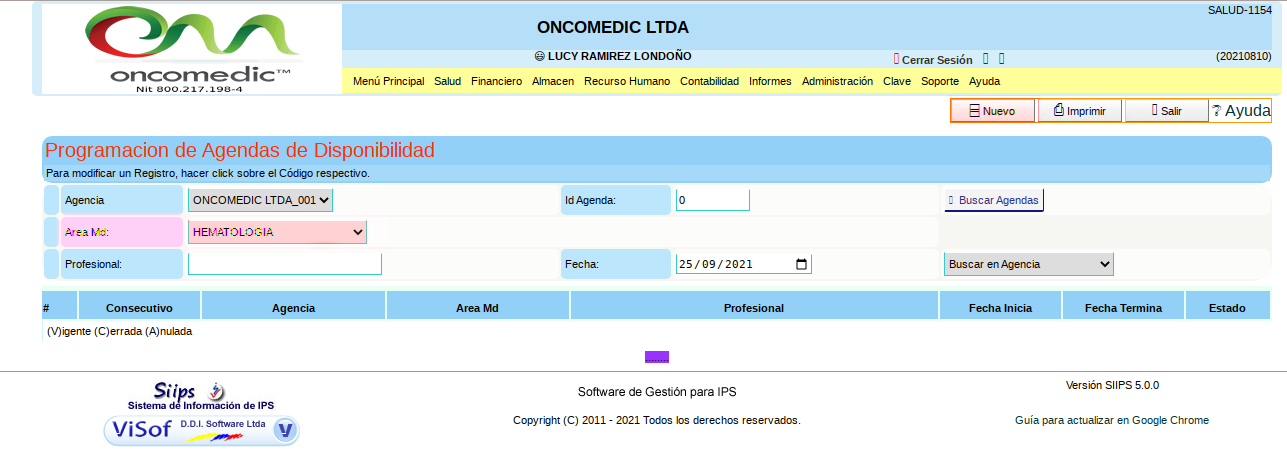1287x457 pixels.
Task: Expand the Agencia dropdown
Action: pos(260,200)
